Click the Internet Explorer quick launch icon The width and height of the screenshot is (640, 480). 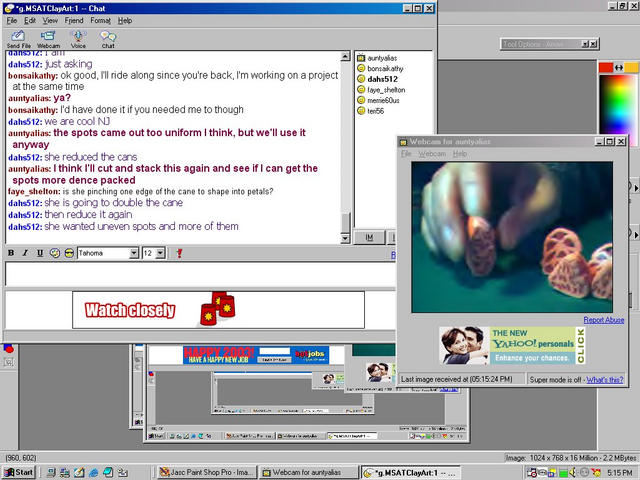(93, 473)
